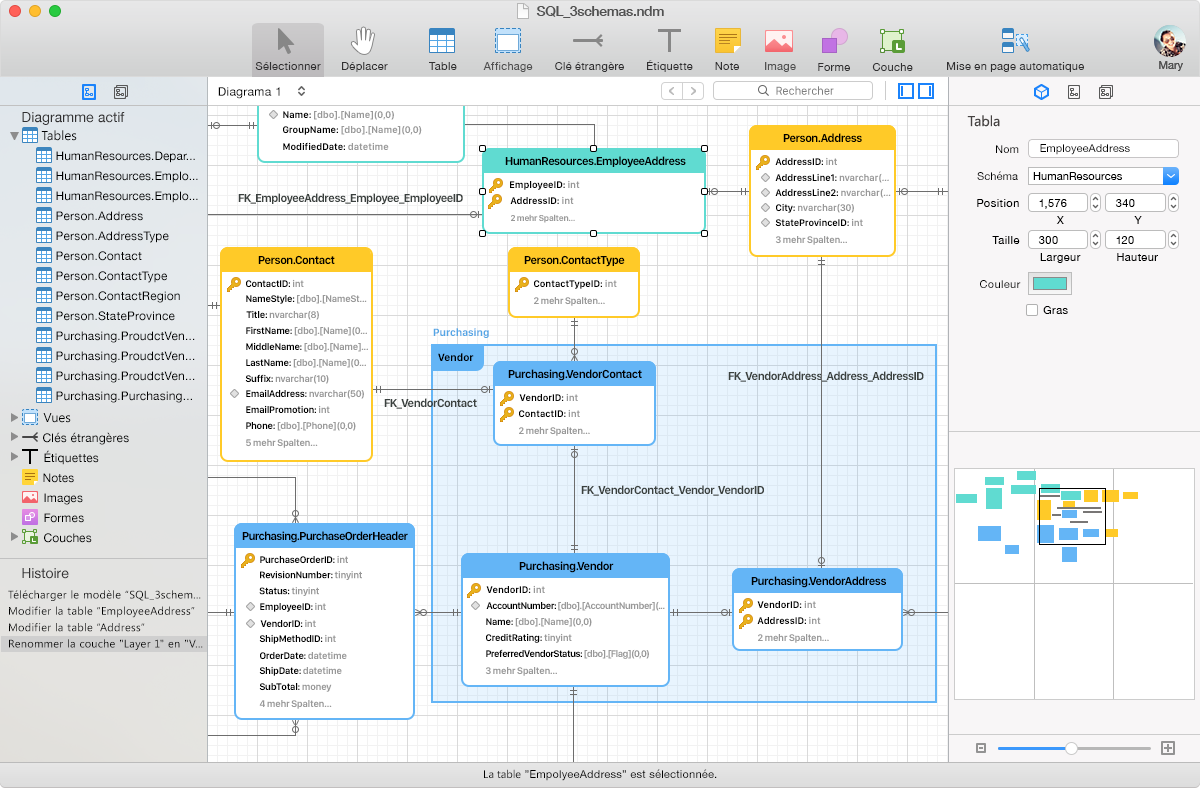Image resolution: width=1200 pixels, height=788 pixels.
Task: Select the Déplacer hand tool
Action: 364,44
